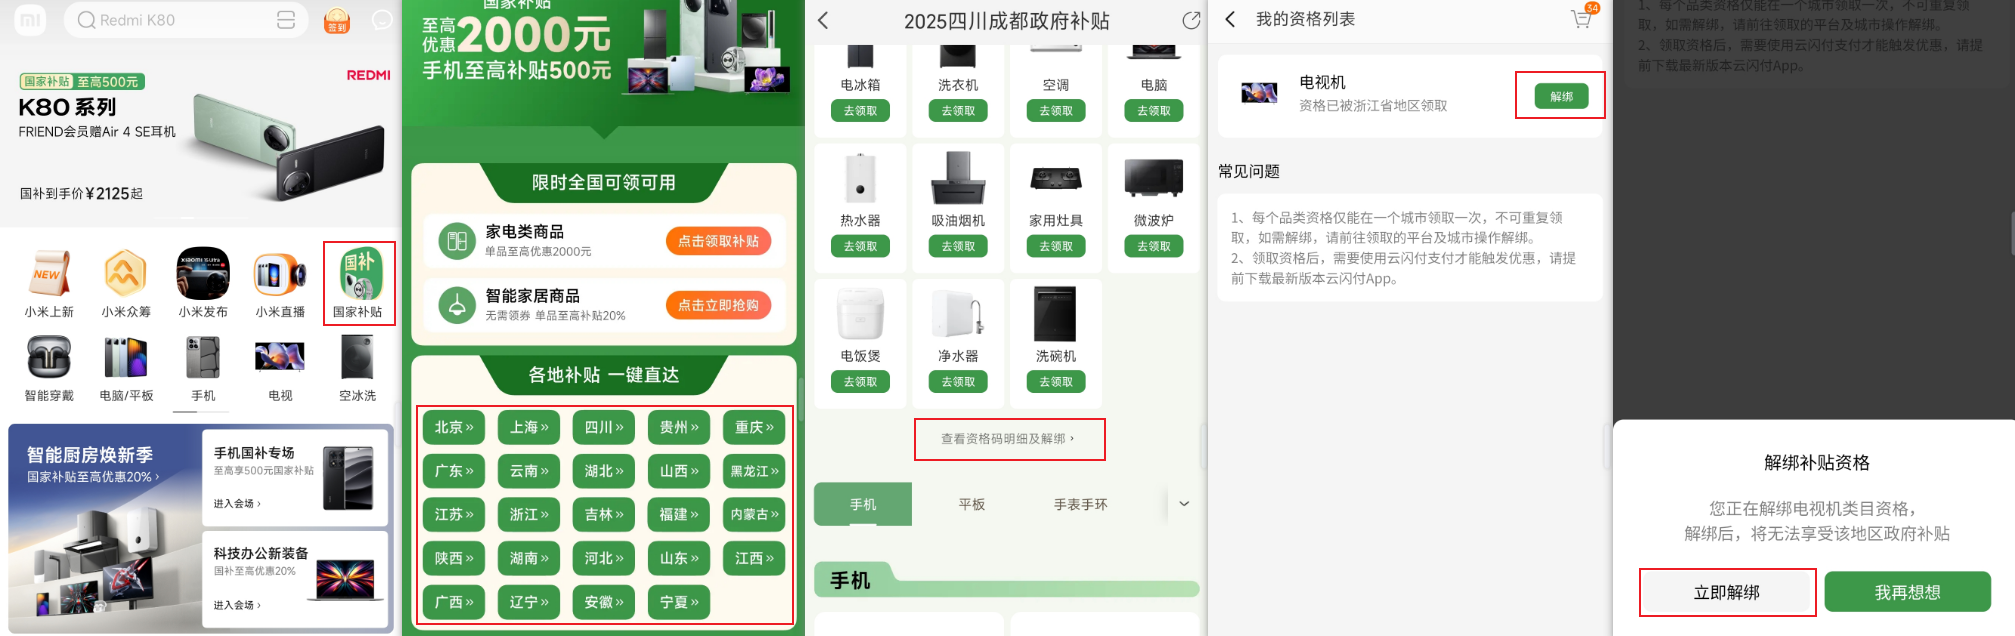2015x636 pixels.
Task: Tap the 家用灶具 product icon
Action: [x=1056, y=178]
